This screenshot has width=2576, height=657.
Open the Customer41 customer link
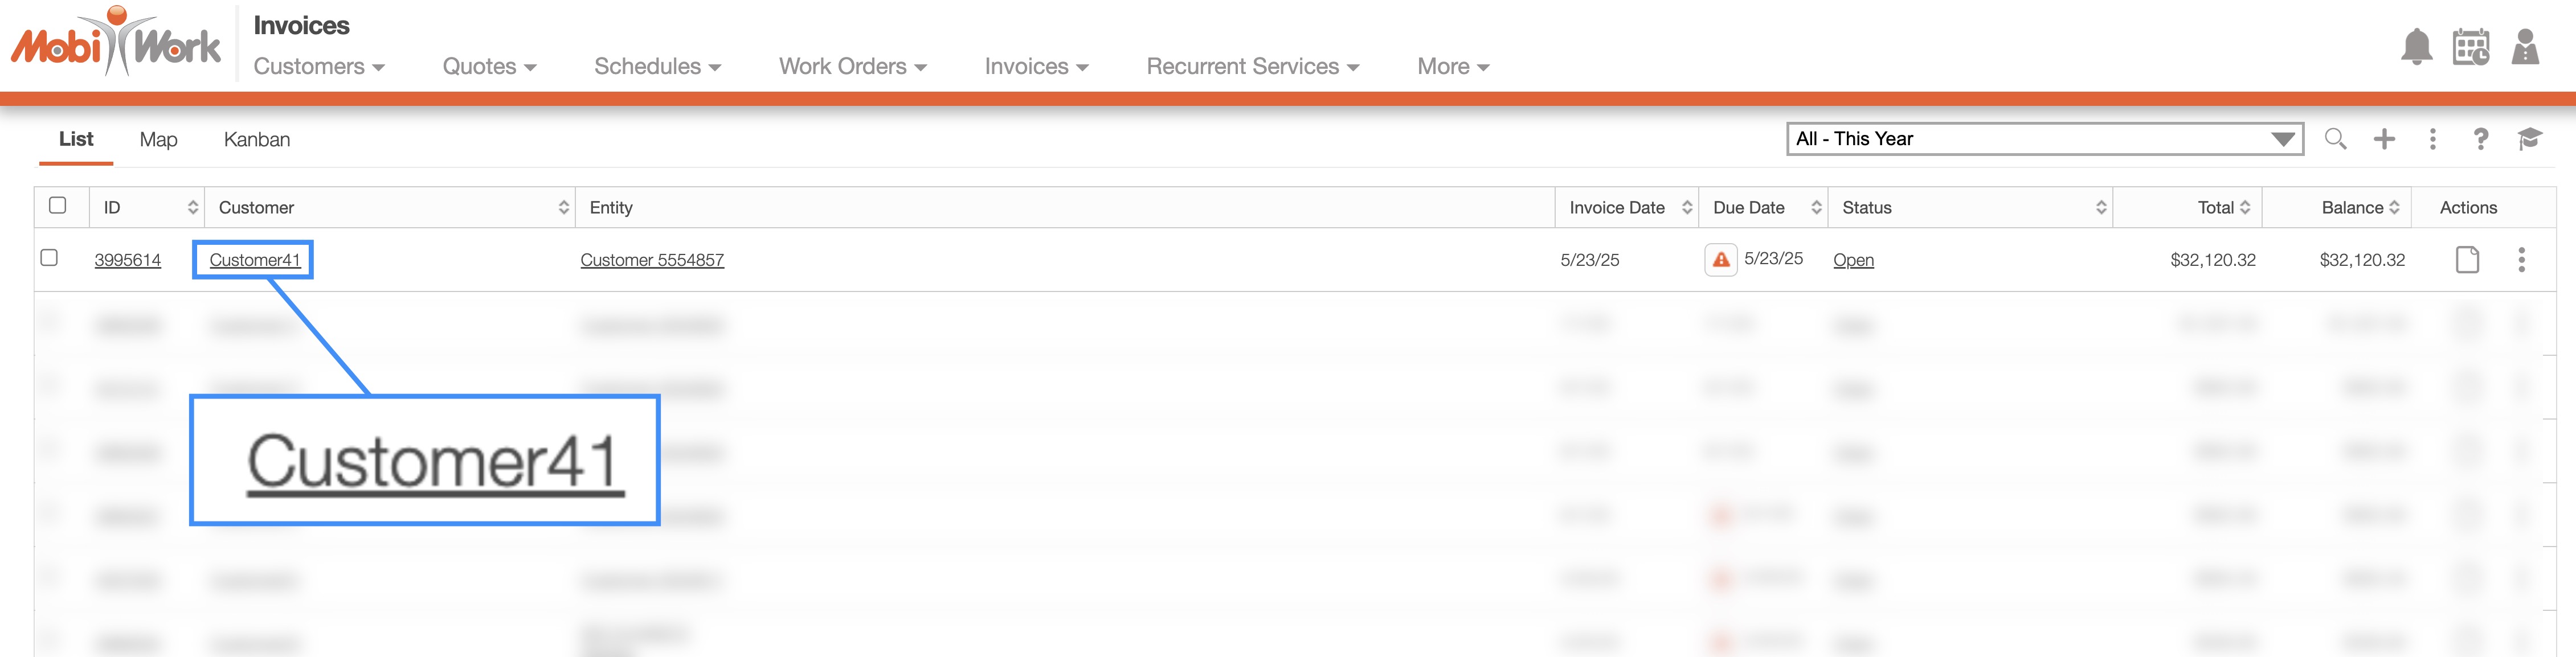tap(255, 260)
